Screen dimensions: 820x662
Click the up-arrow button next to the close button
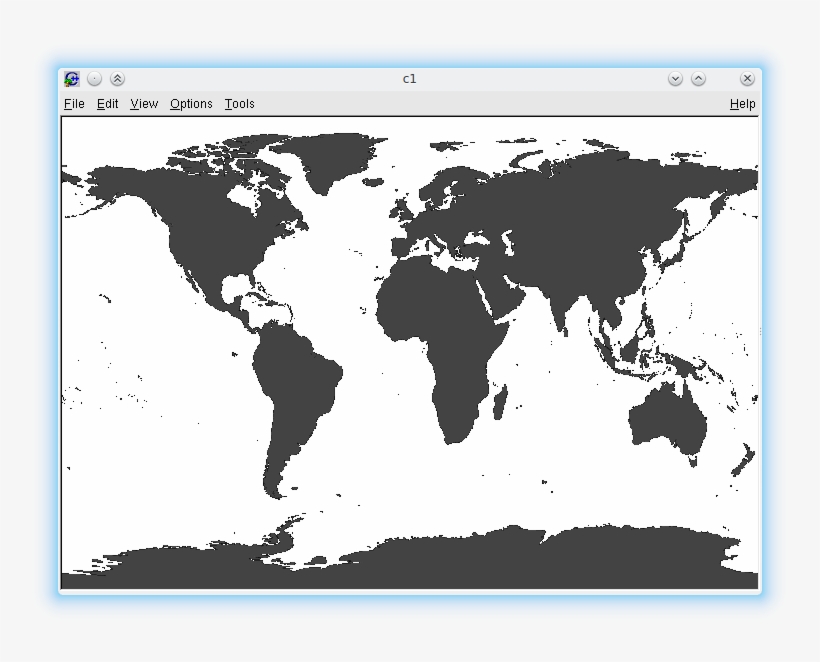coord(699,78)
